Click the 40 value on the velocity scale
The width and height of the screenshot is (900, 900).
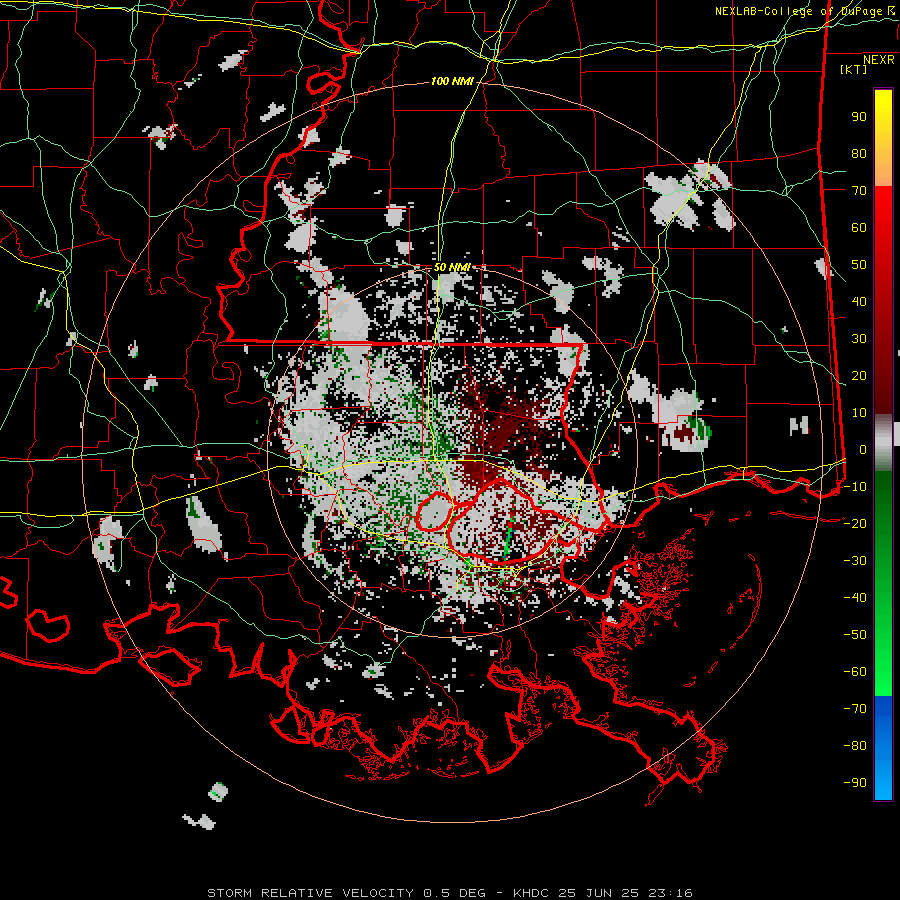coord(859,302)
